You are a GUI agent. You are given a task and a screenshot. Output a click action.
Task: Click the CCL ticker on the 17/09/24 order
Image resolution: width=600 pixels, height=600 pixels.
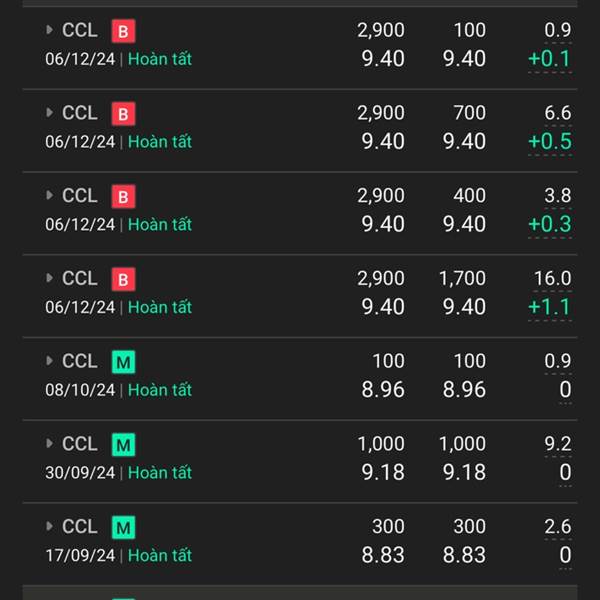pos(80,527)
